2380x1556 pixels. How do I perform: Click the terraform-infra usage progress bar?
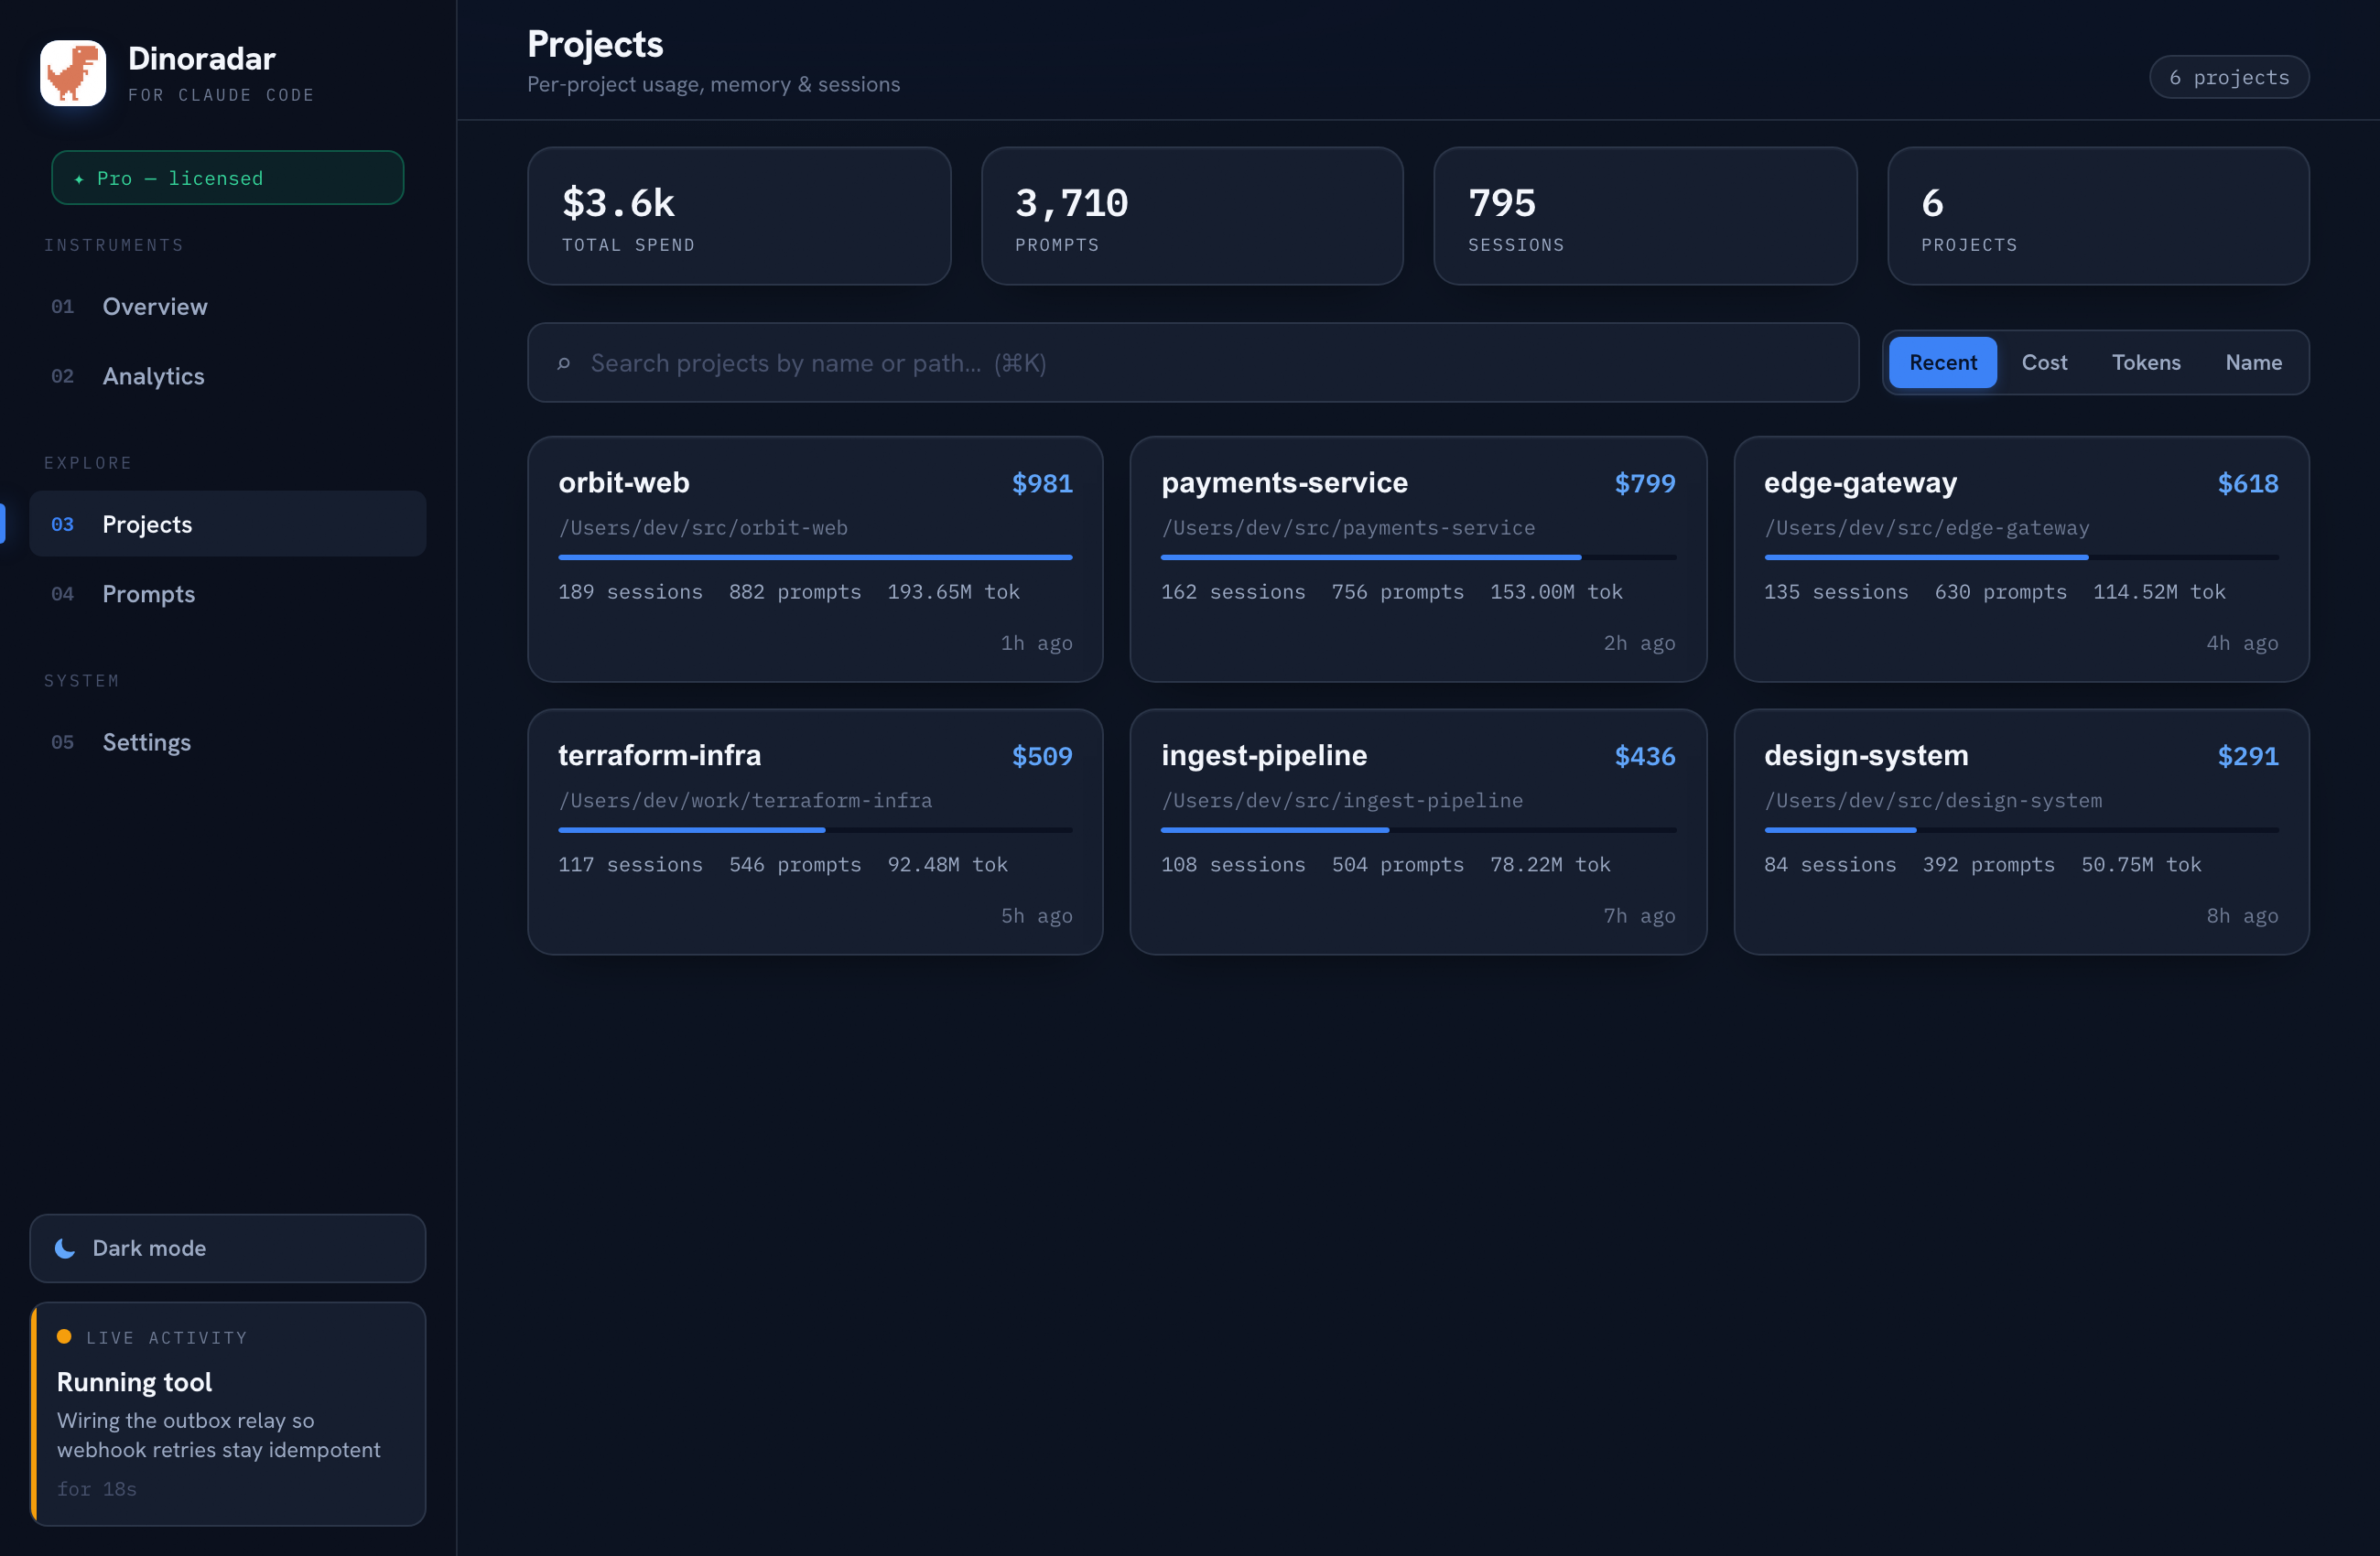815,830
